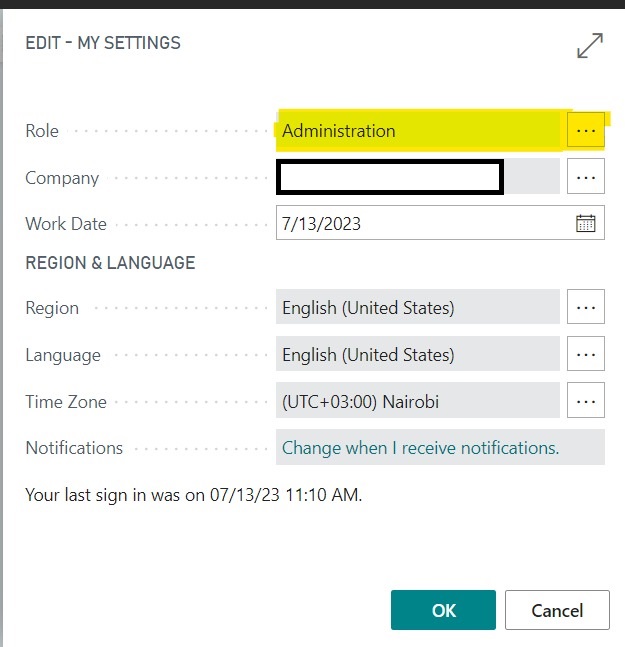The width and height of the screenshot is (625, 647).
Task: Dismiss the dialog with Cancel
Action: (x=557, y=610)
